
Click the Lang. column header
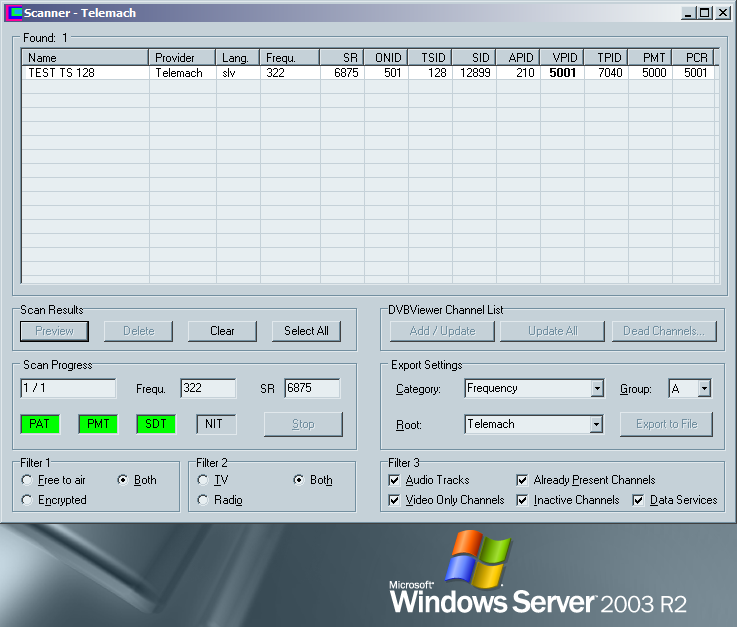pyautogui.click(x=238, y=58)
